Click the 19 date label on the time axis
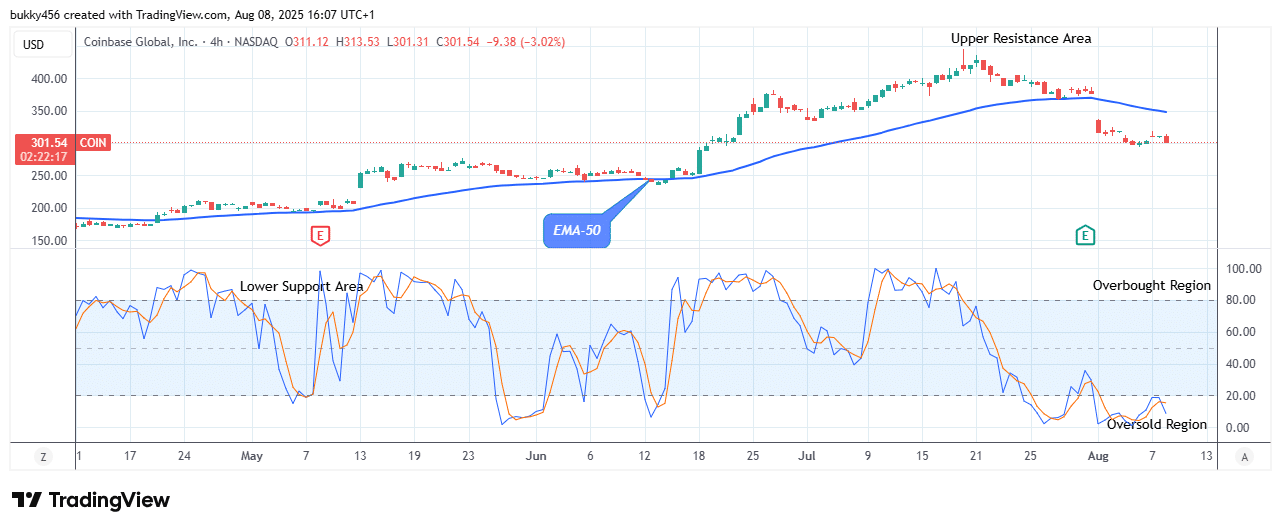 click(x=414, y=455)
